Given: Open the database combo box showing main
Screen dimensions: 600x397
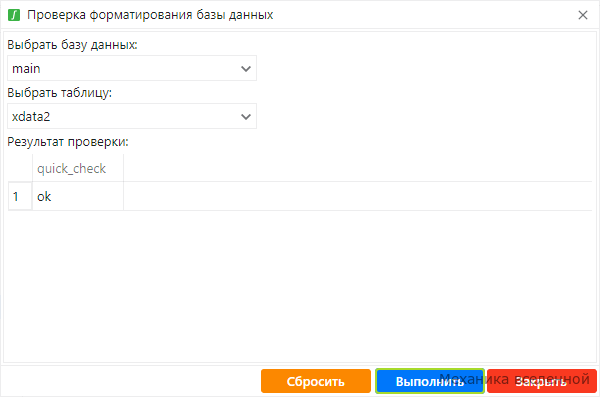Looking at the screenshot, I should (132, 68).
